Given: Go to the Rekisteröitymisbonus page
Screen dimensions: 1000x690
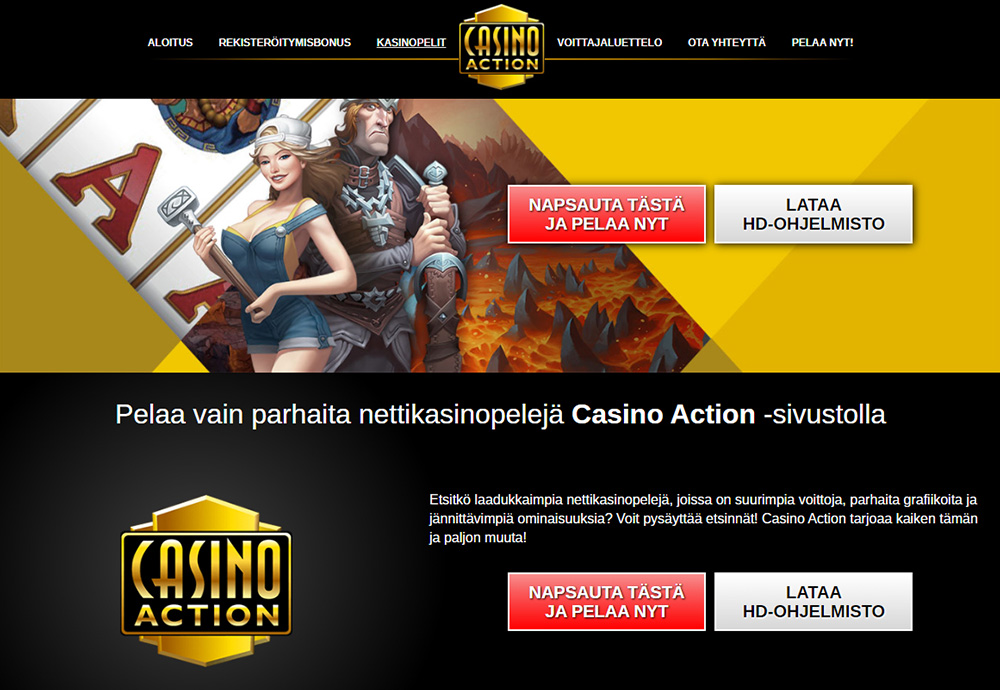Looking at the screenshot, I should [284, 42].
